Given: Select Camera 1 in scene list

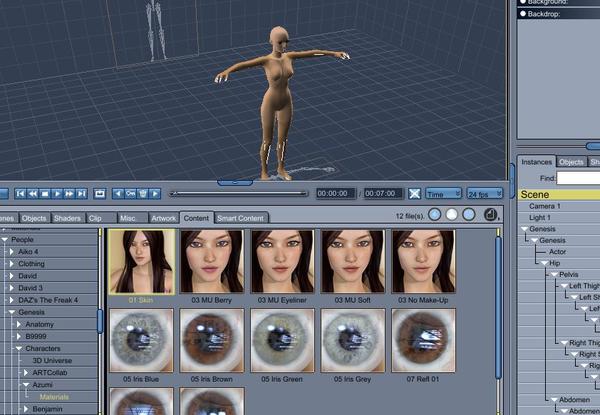Looking at the screenshot, I should tap(545, 206).
